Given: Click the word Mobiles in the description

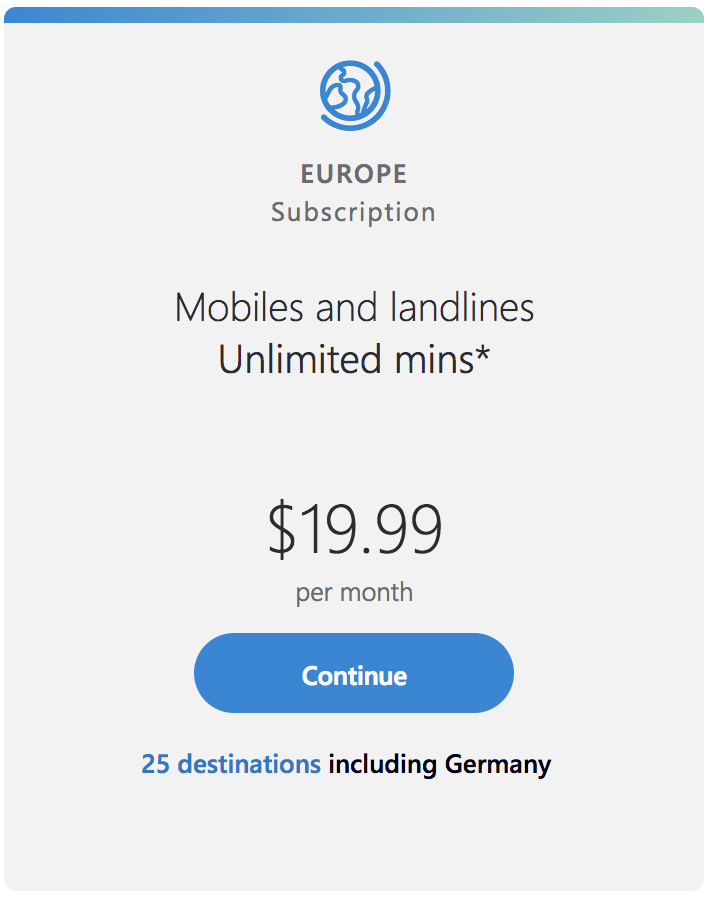Looking at the screenshot, I should click(x=239, y=308).
